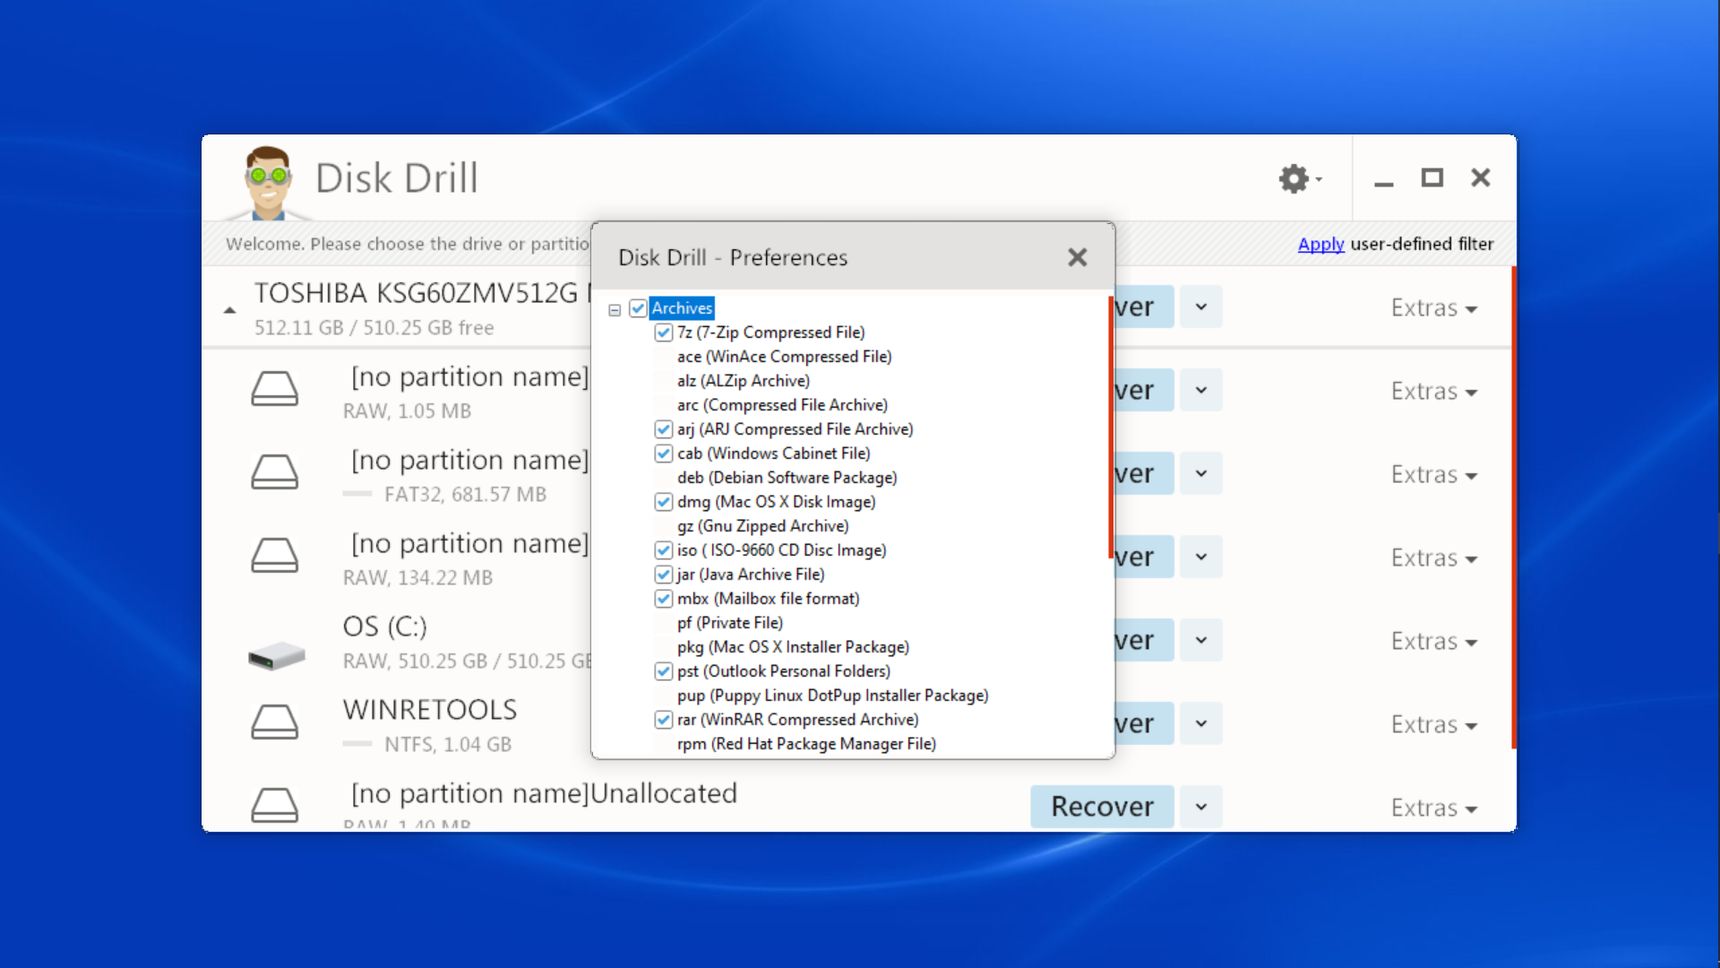Uncheck dmg (Mac OS X Disk Image)
The image size is (1720, 968).
point(663,502)
